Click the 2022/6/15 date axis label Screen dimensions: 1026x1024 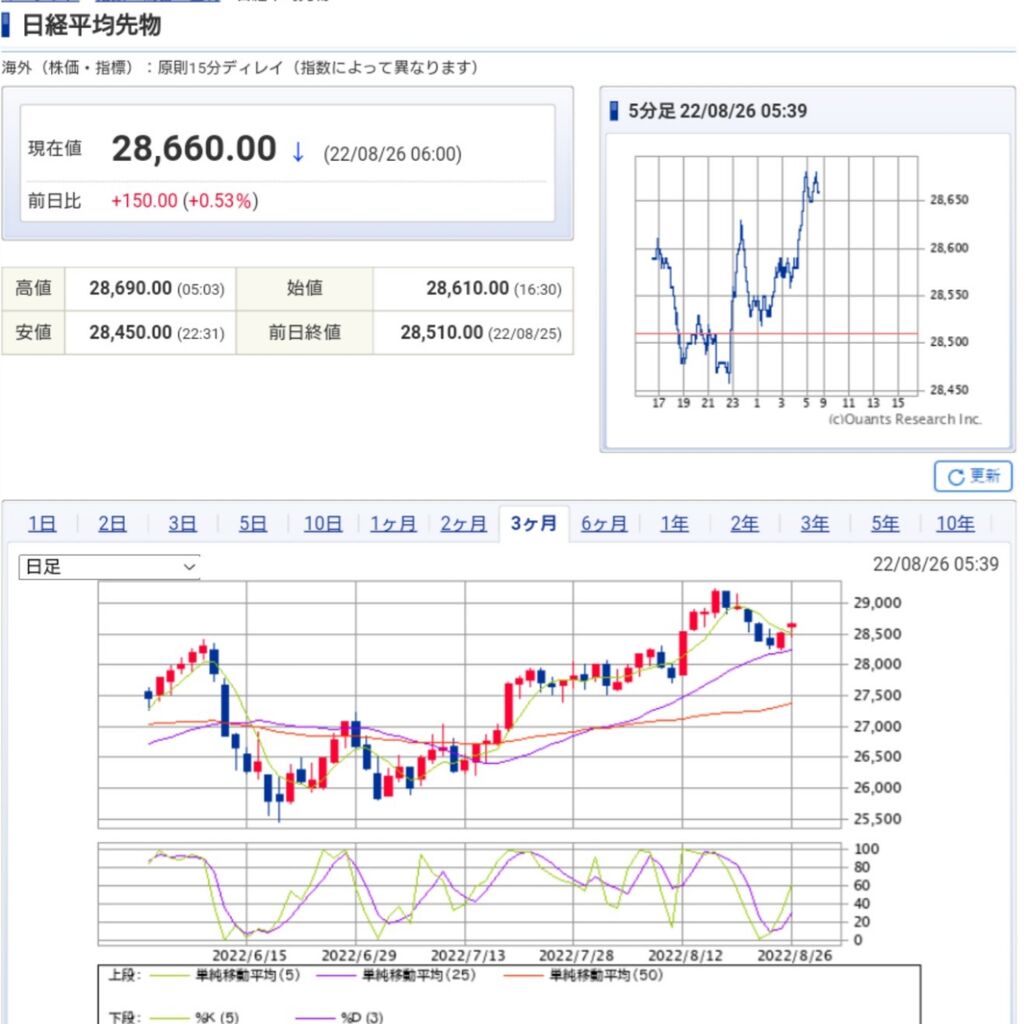click(x=249, y=955)
